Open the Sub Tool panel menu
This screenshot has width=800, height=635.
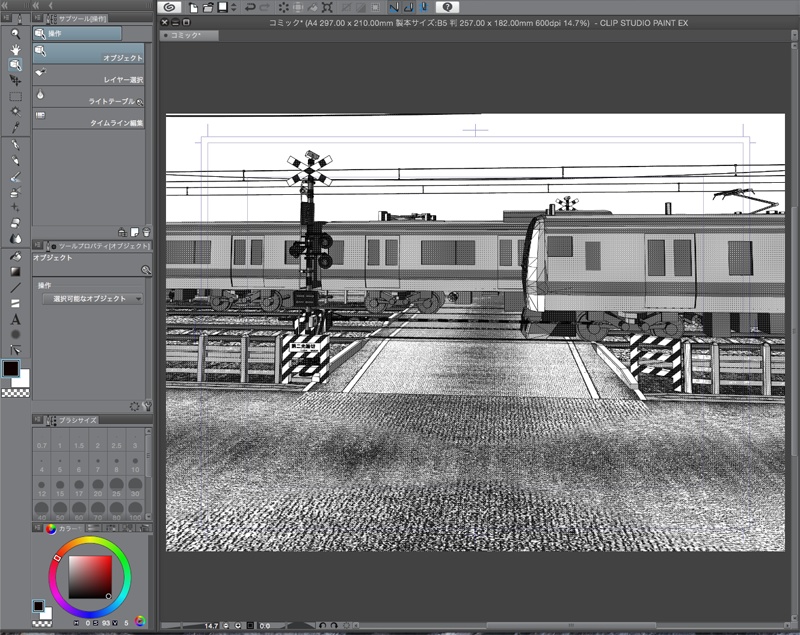click(37, 18)
